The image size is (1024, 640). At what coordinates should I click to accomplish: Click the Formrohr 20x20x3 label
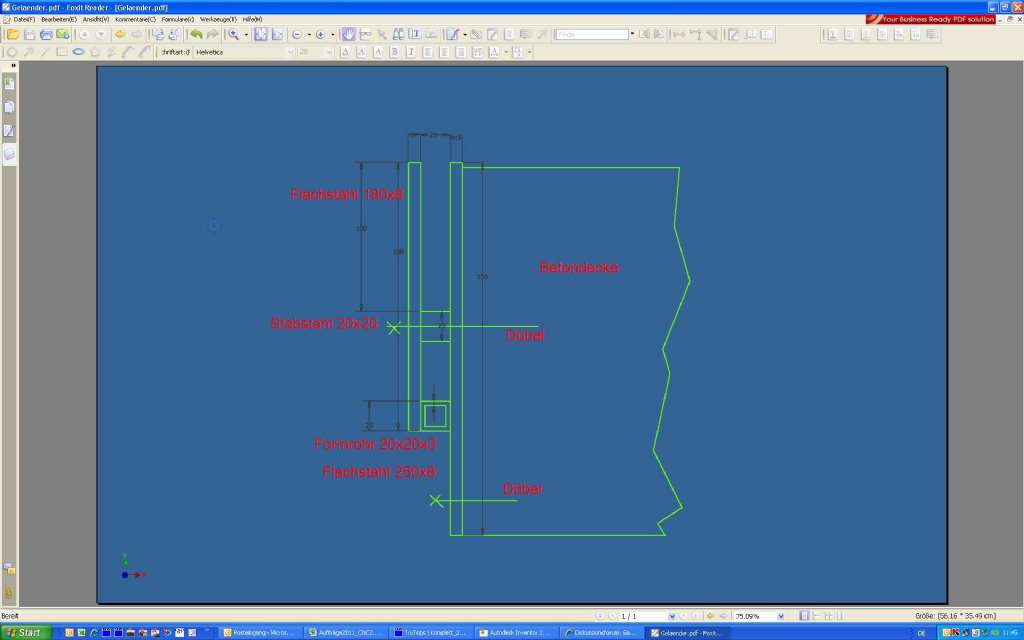375,444
